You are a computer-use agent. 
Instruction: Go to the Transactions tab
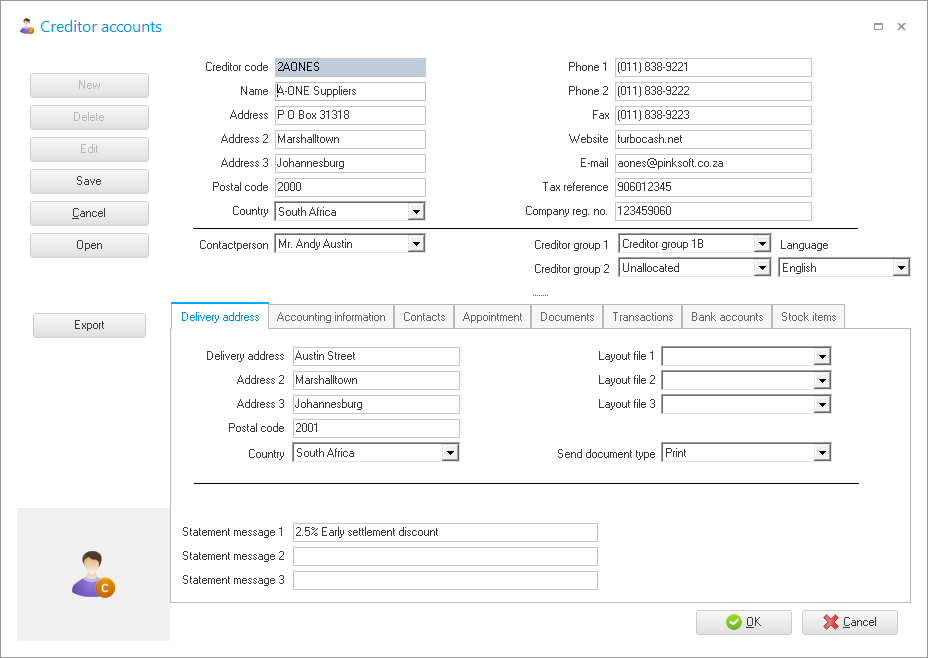pyautogui.click(x=643, y=317)
